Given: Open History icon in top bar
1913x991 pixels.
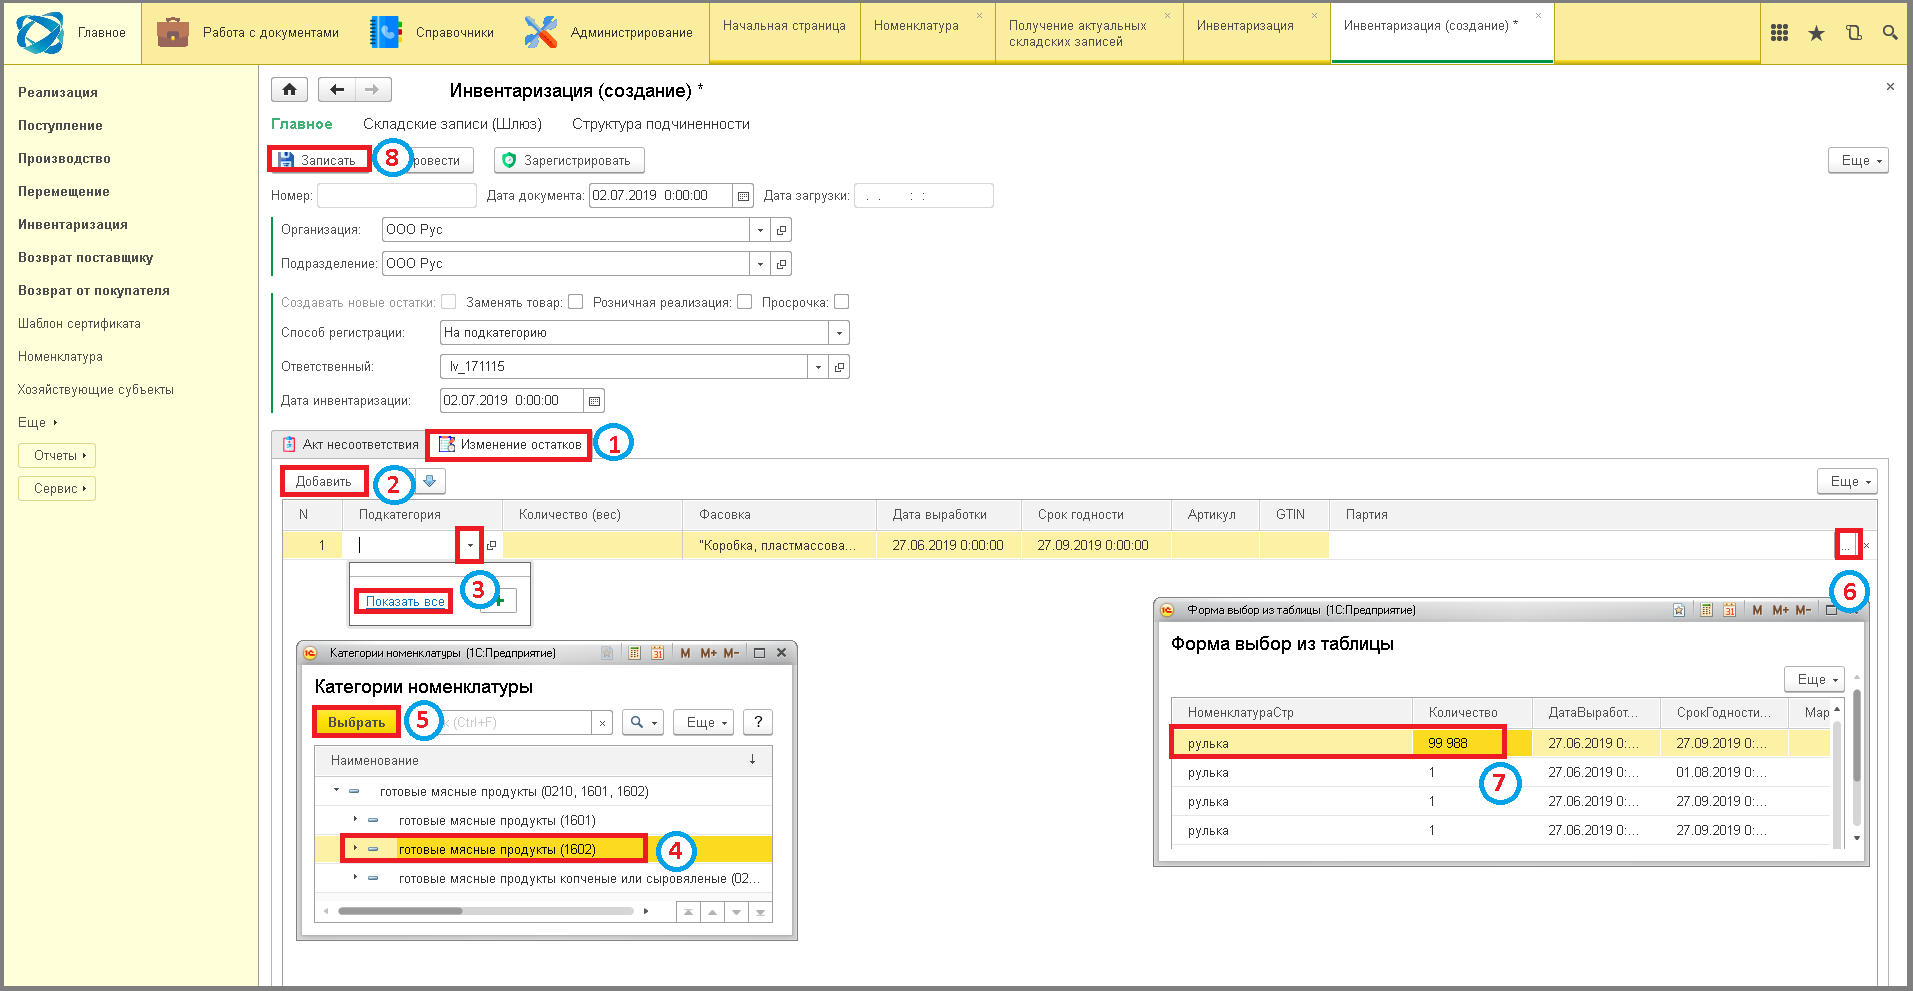Looking at the screenshot, I should tap(1853, 33).
